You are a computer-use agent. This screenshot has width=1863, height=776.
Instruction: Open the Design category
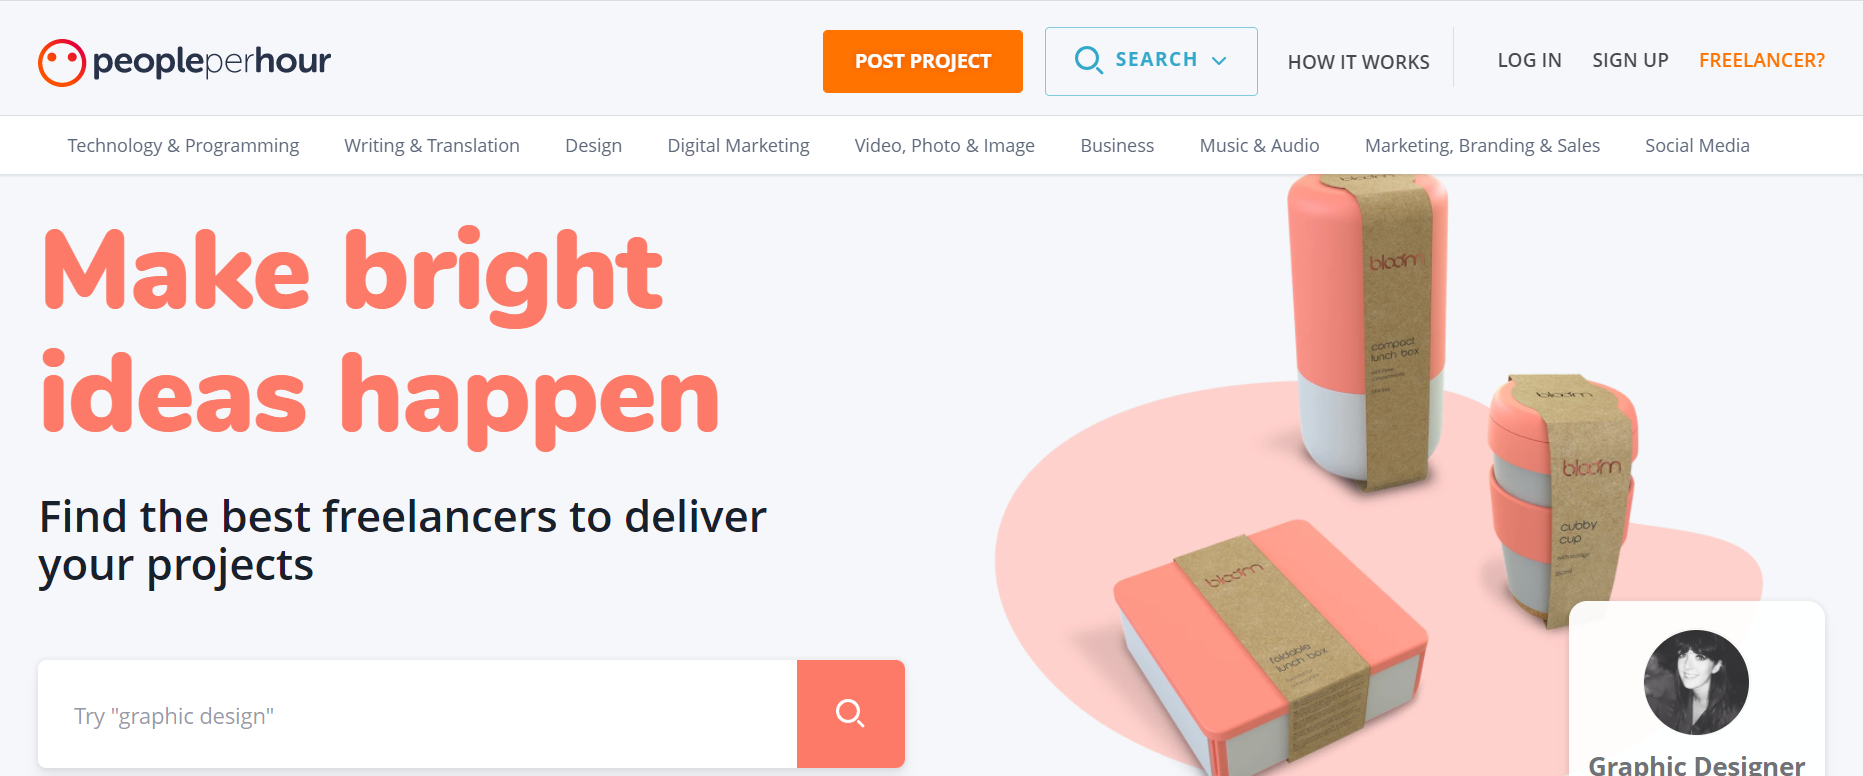pos(593,145)
